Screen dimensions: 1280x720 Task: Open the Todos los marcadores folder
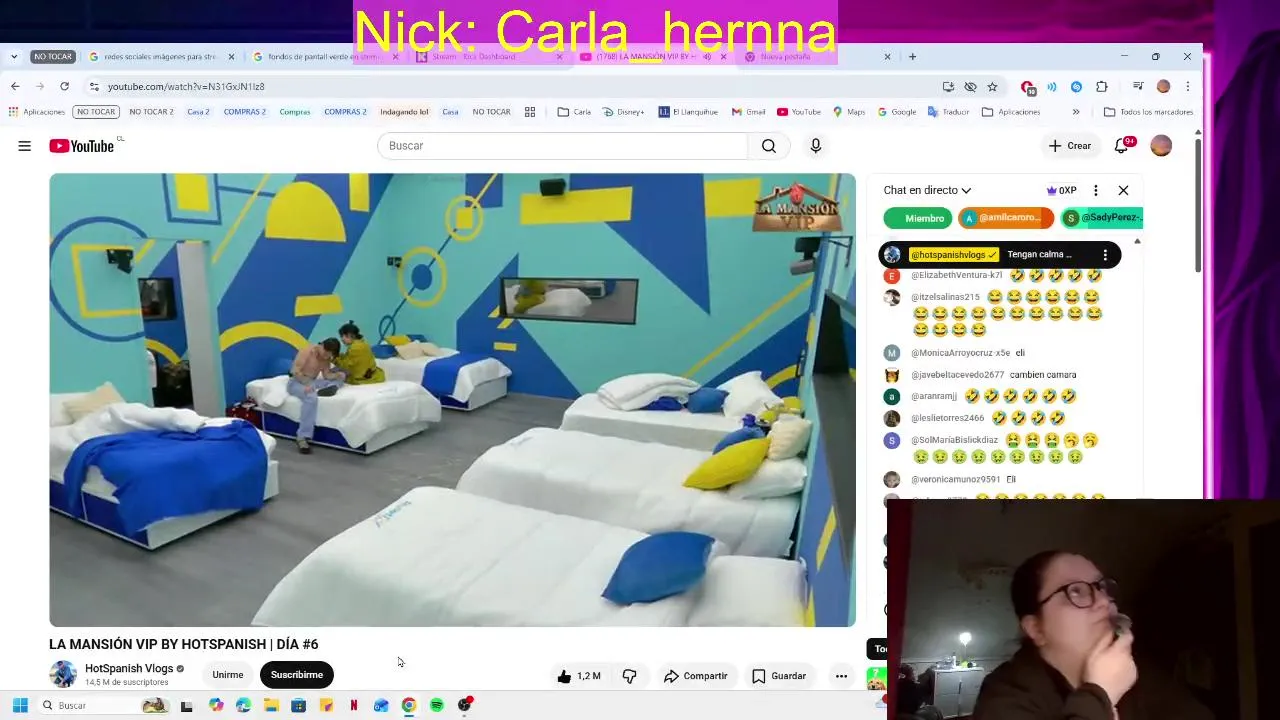[x=1148, y=112]
